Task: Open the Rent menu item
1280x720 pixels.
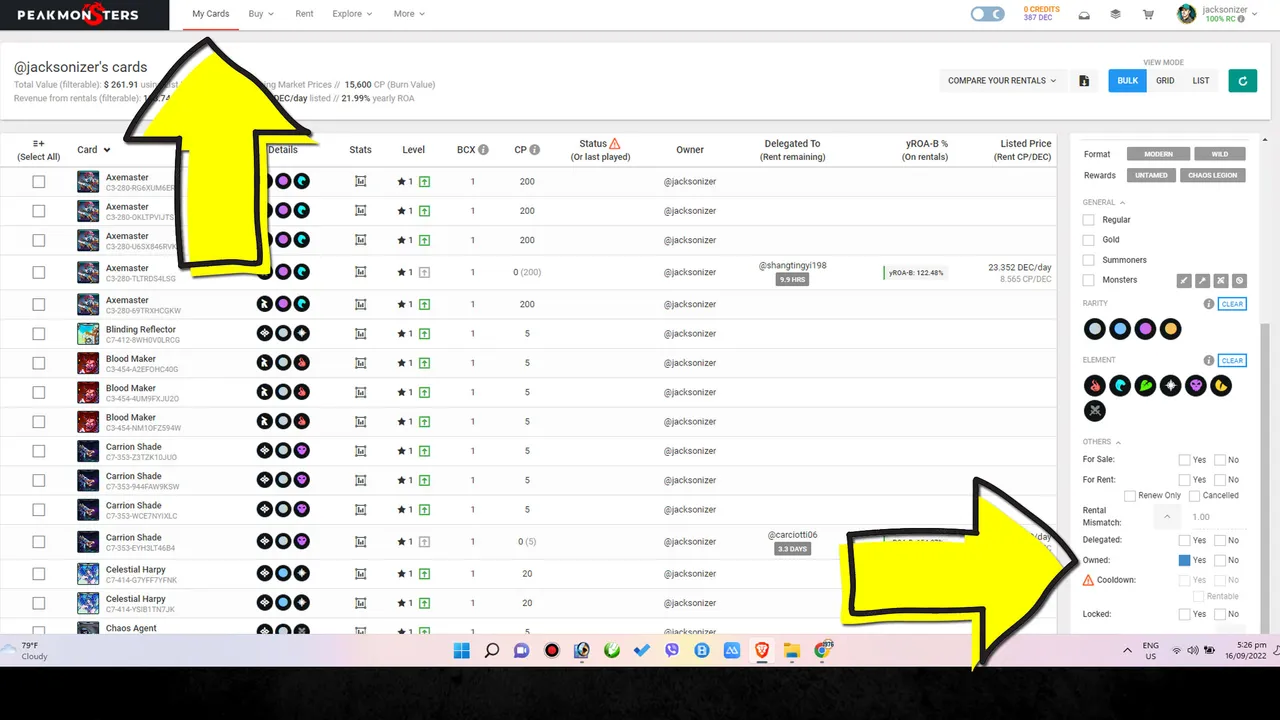Action: pyautogui.click(x=304, y=14)
